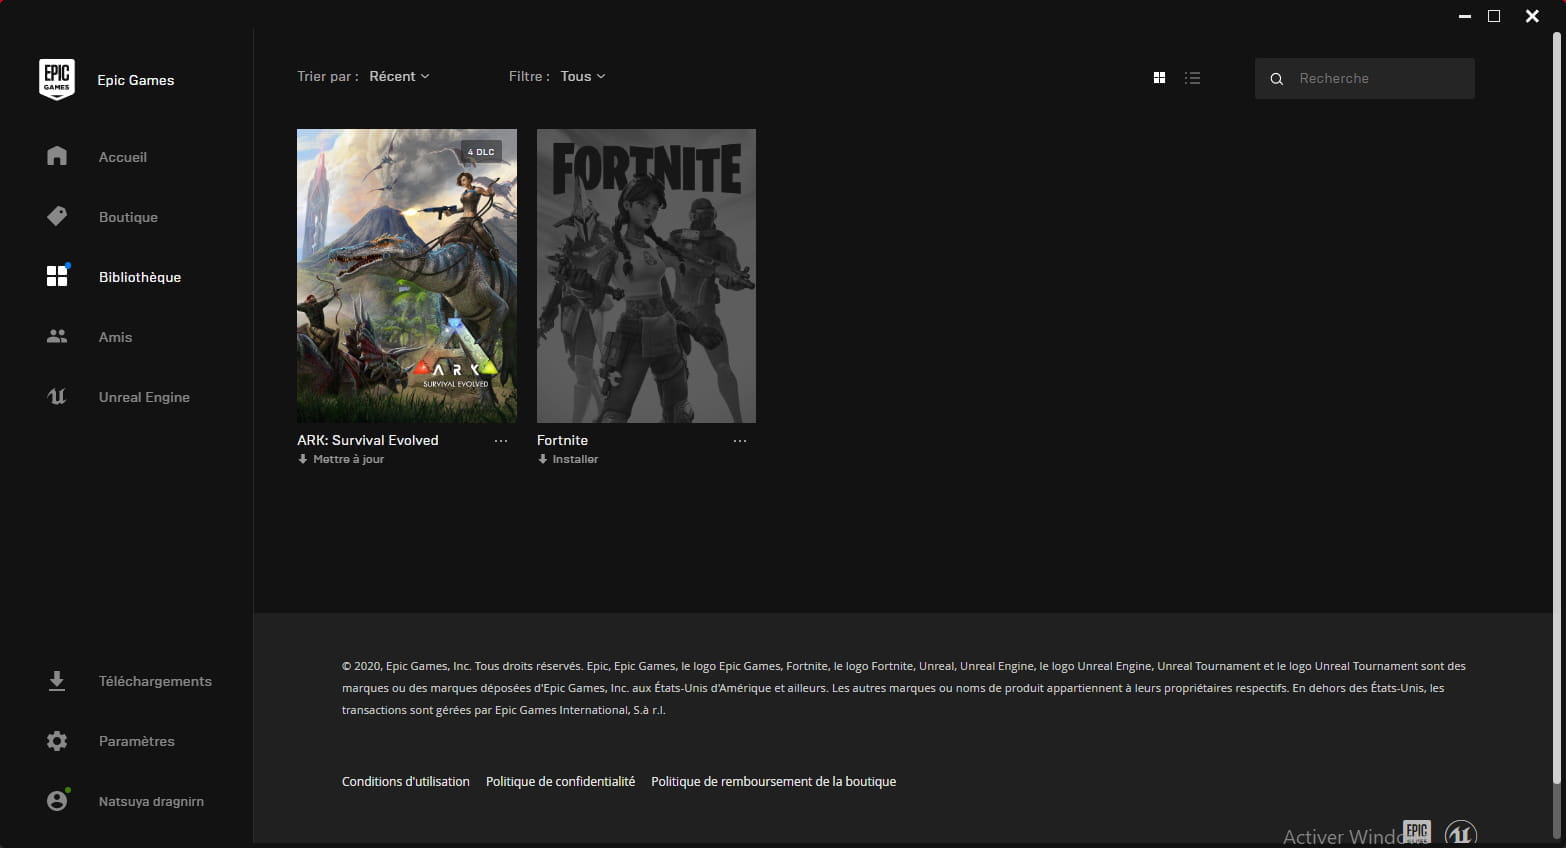Viewport: 1566px width, 848px height.
Task: Click the search magnifier icon
Action: [1276, 79]
